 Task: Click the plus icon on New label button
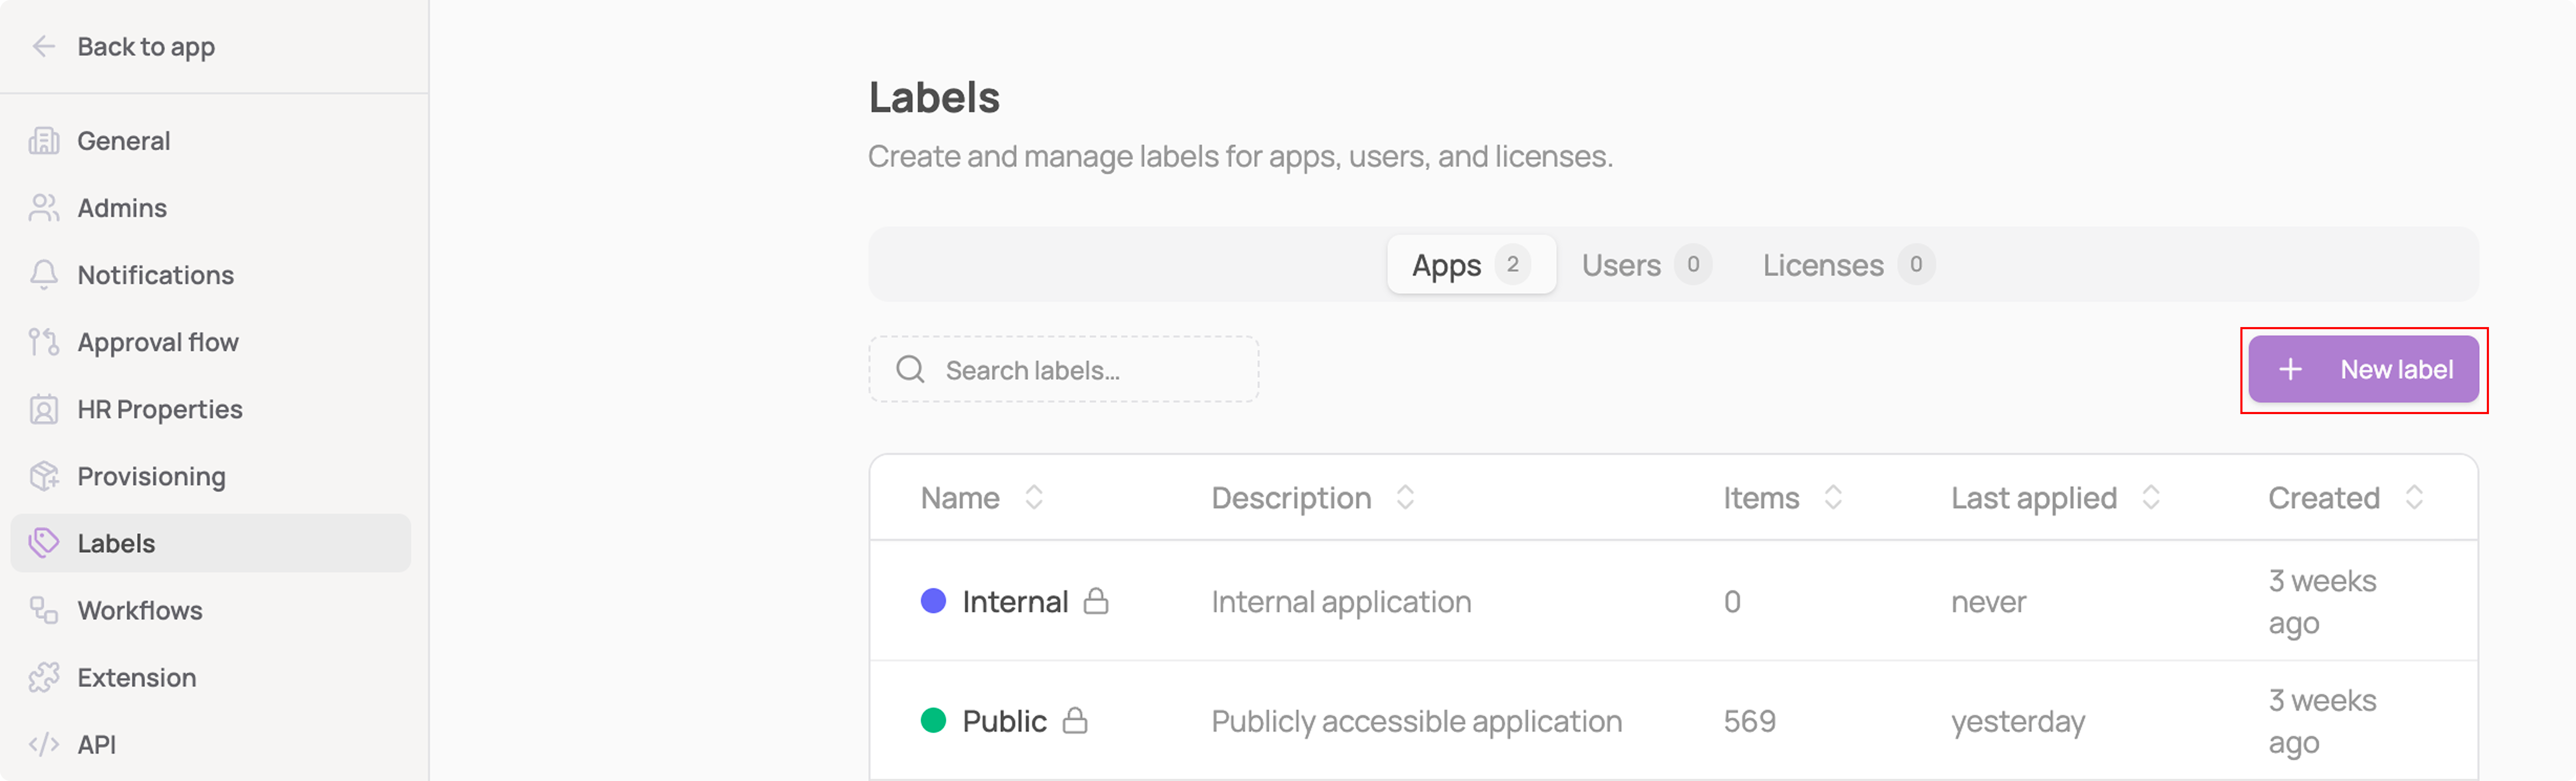tap(2290, 370)
